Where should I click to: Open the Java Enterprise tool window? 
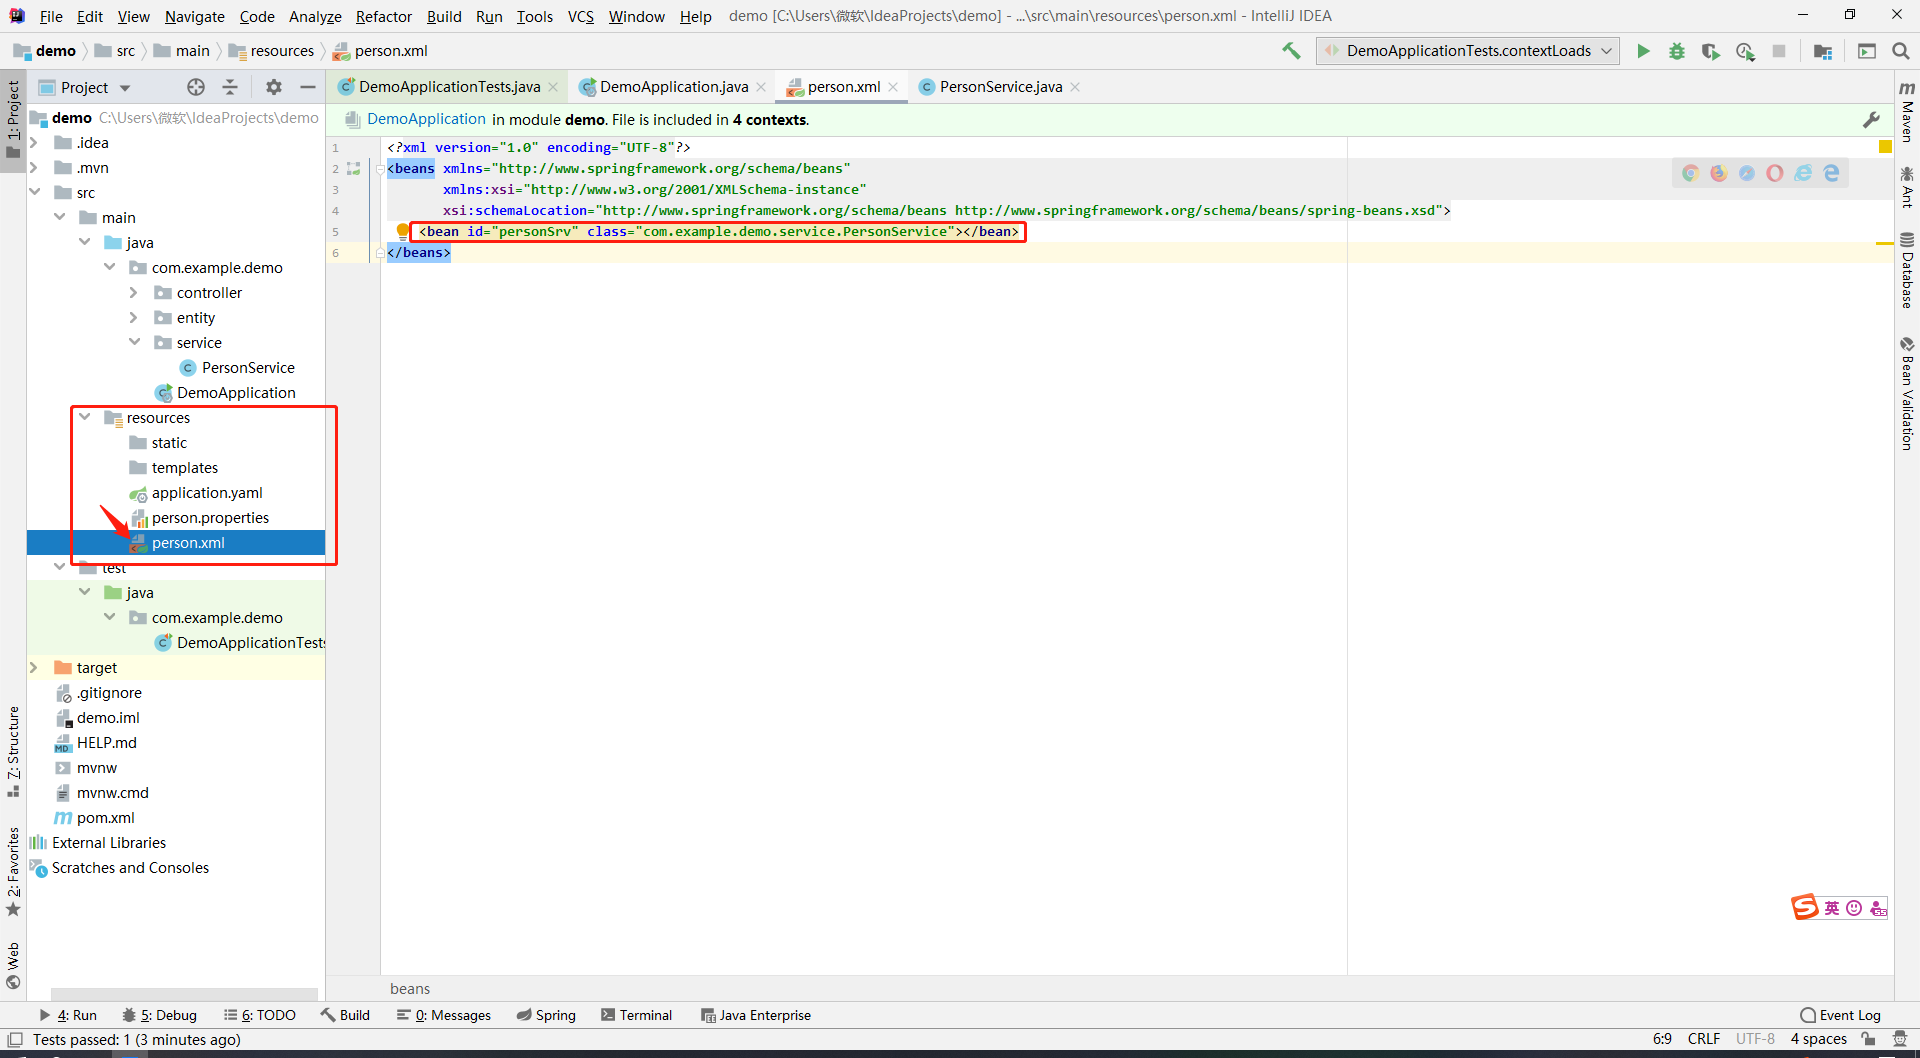(x=756, y=1015)
